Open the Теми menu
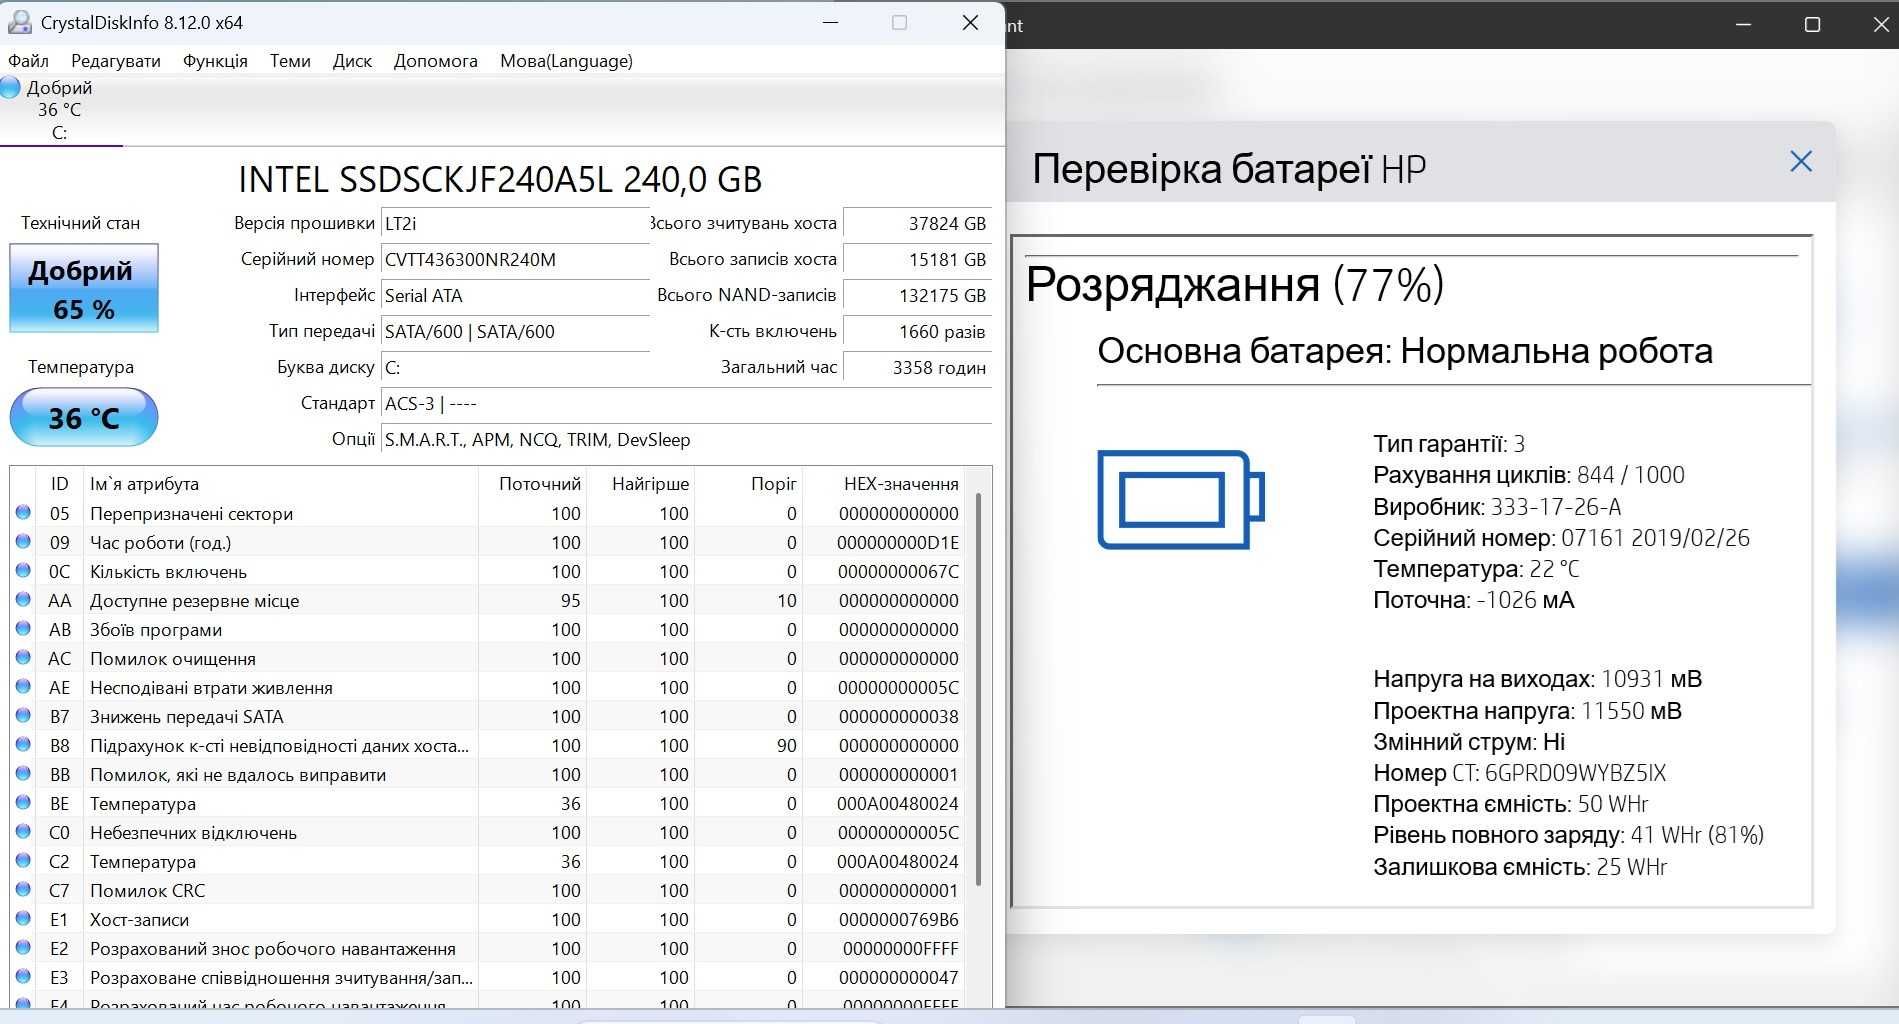 coord(290,61)
